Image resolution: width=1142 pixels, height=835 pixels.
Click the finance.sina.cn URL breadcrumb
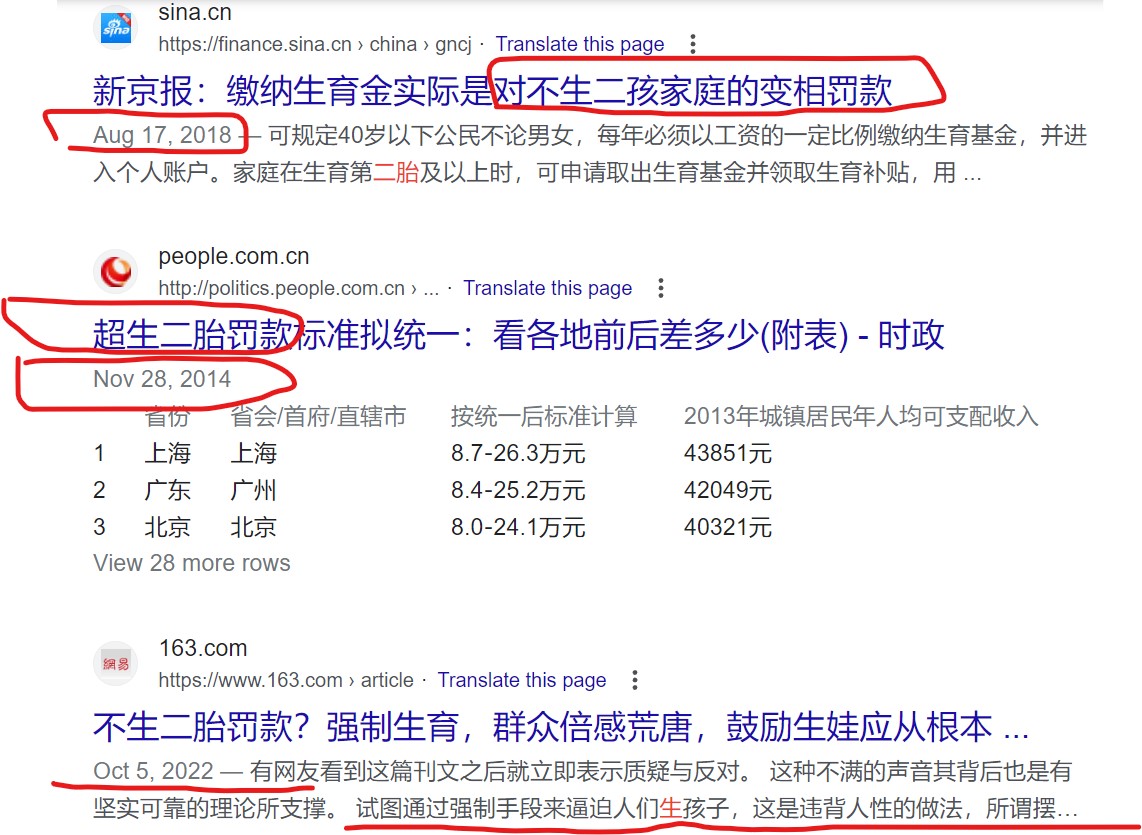pyautogui.click(x=315, y=44)
